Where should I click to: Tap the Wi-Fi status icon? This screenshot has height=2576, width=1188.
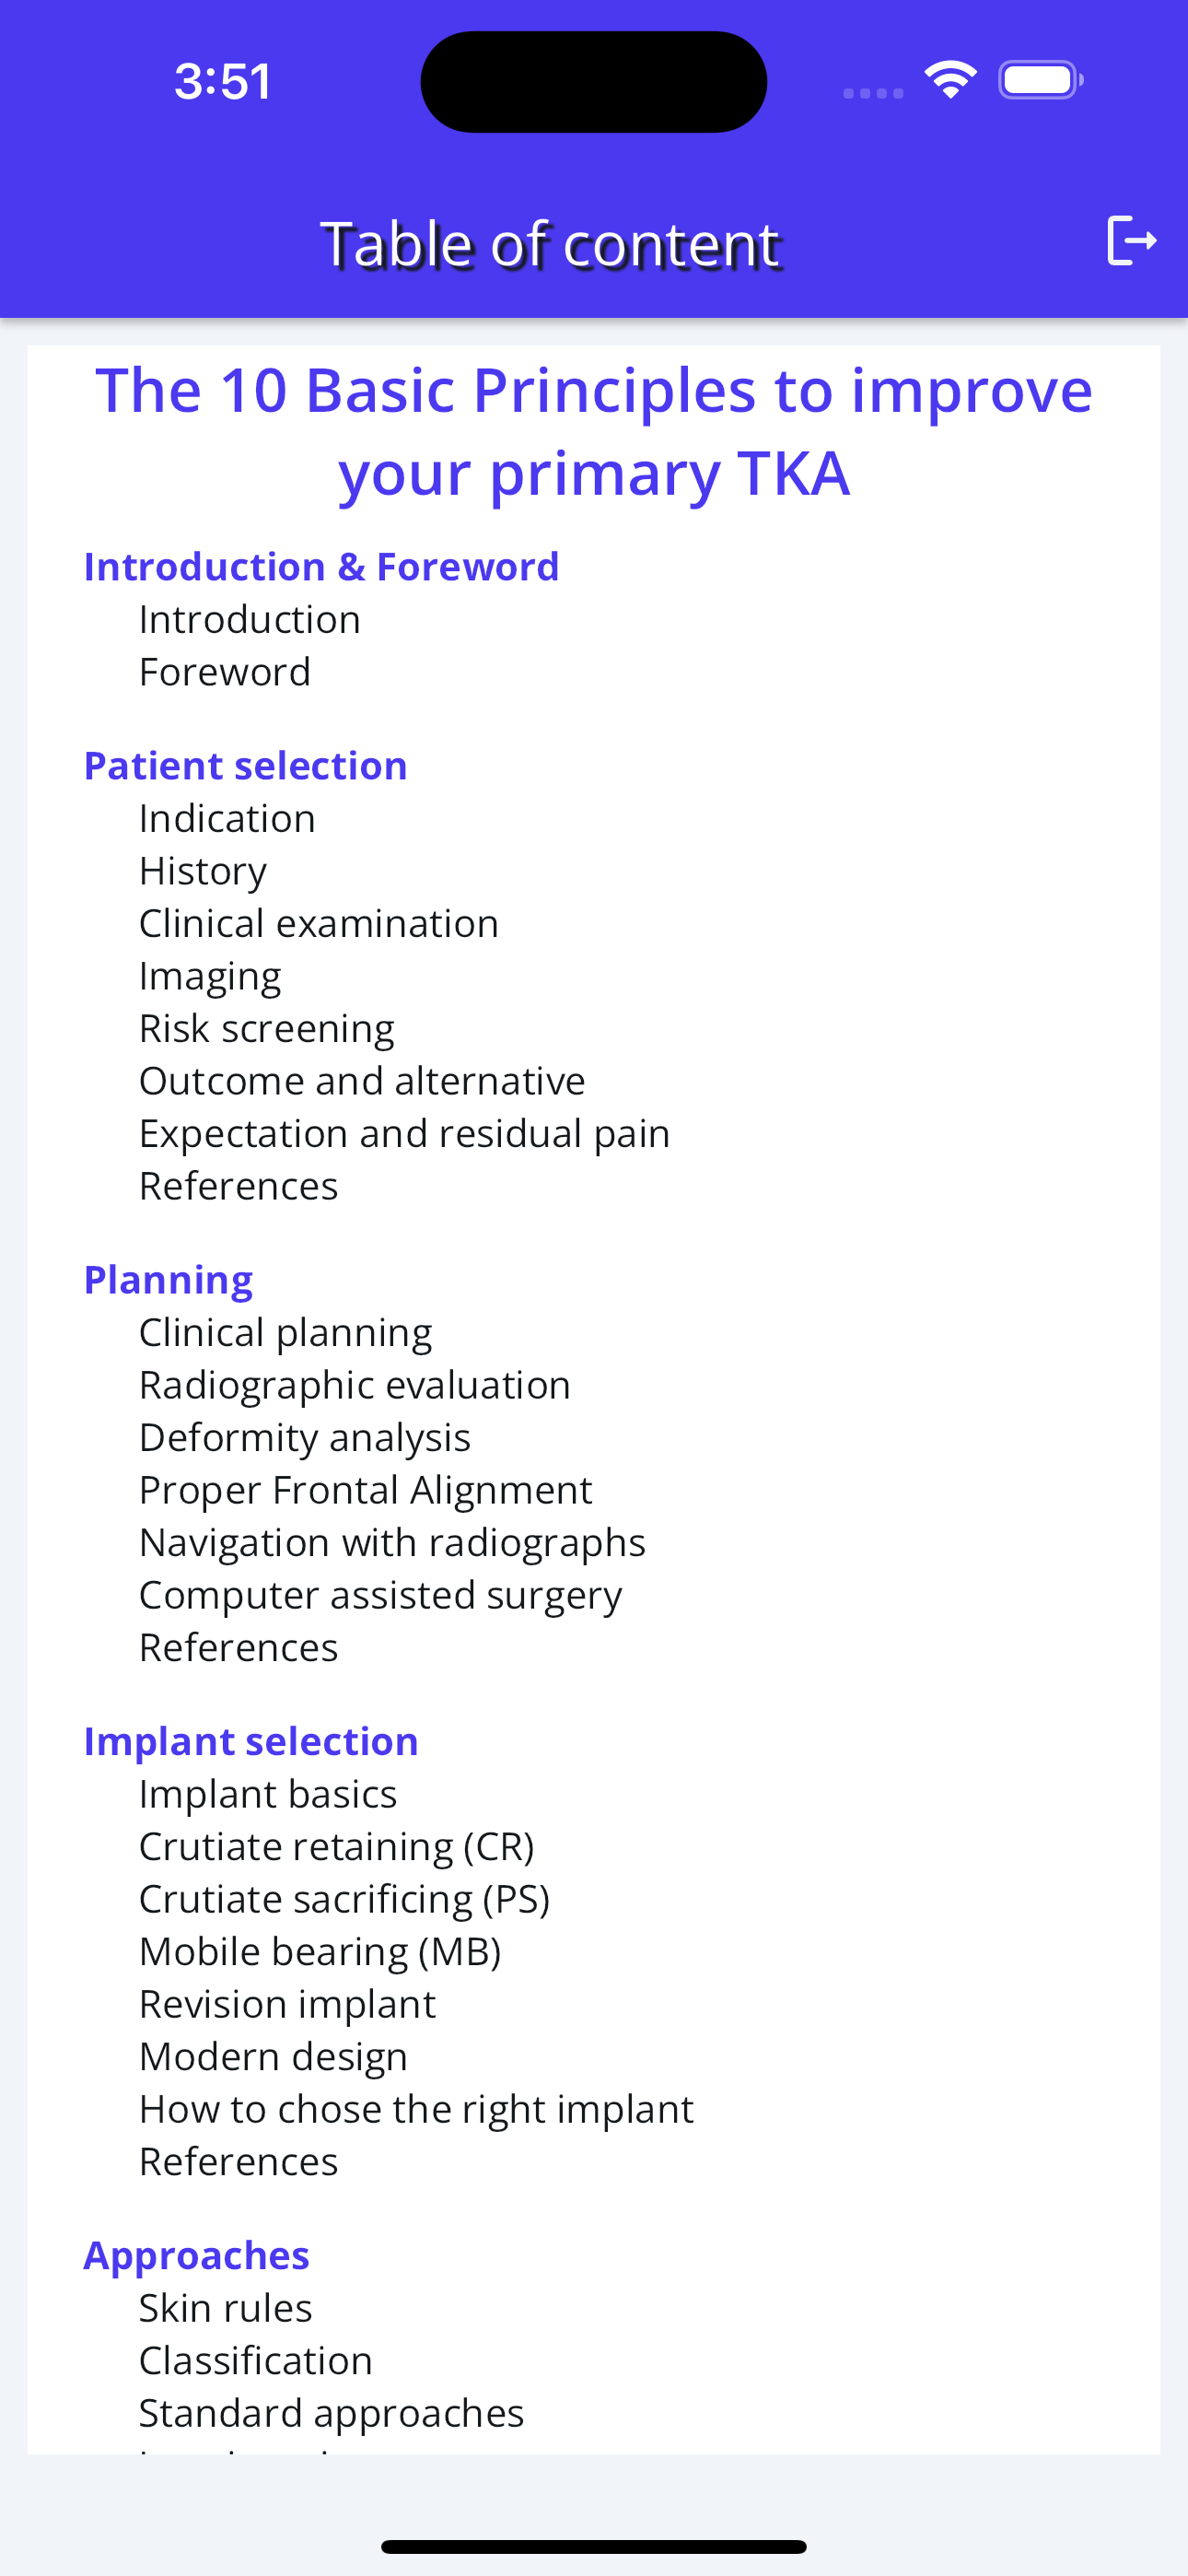[x=950, y=80]
